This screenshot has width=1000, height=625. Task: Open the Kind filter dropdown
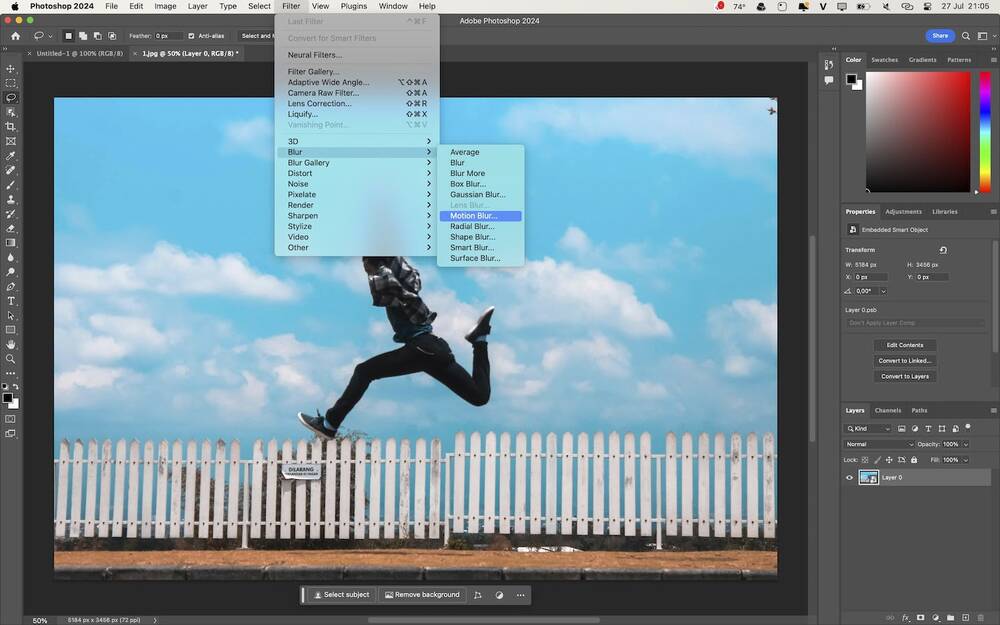click(887, 429)
